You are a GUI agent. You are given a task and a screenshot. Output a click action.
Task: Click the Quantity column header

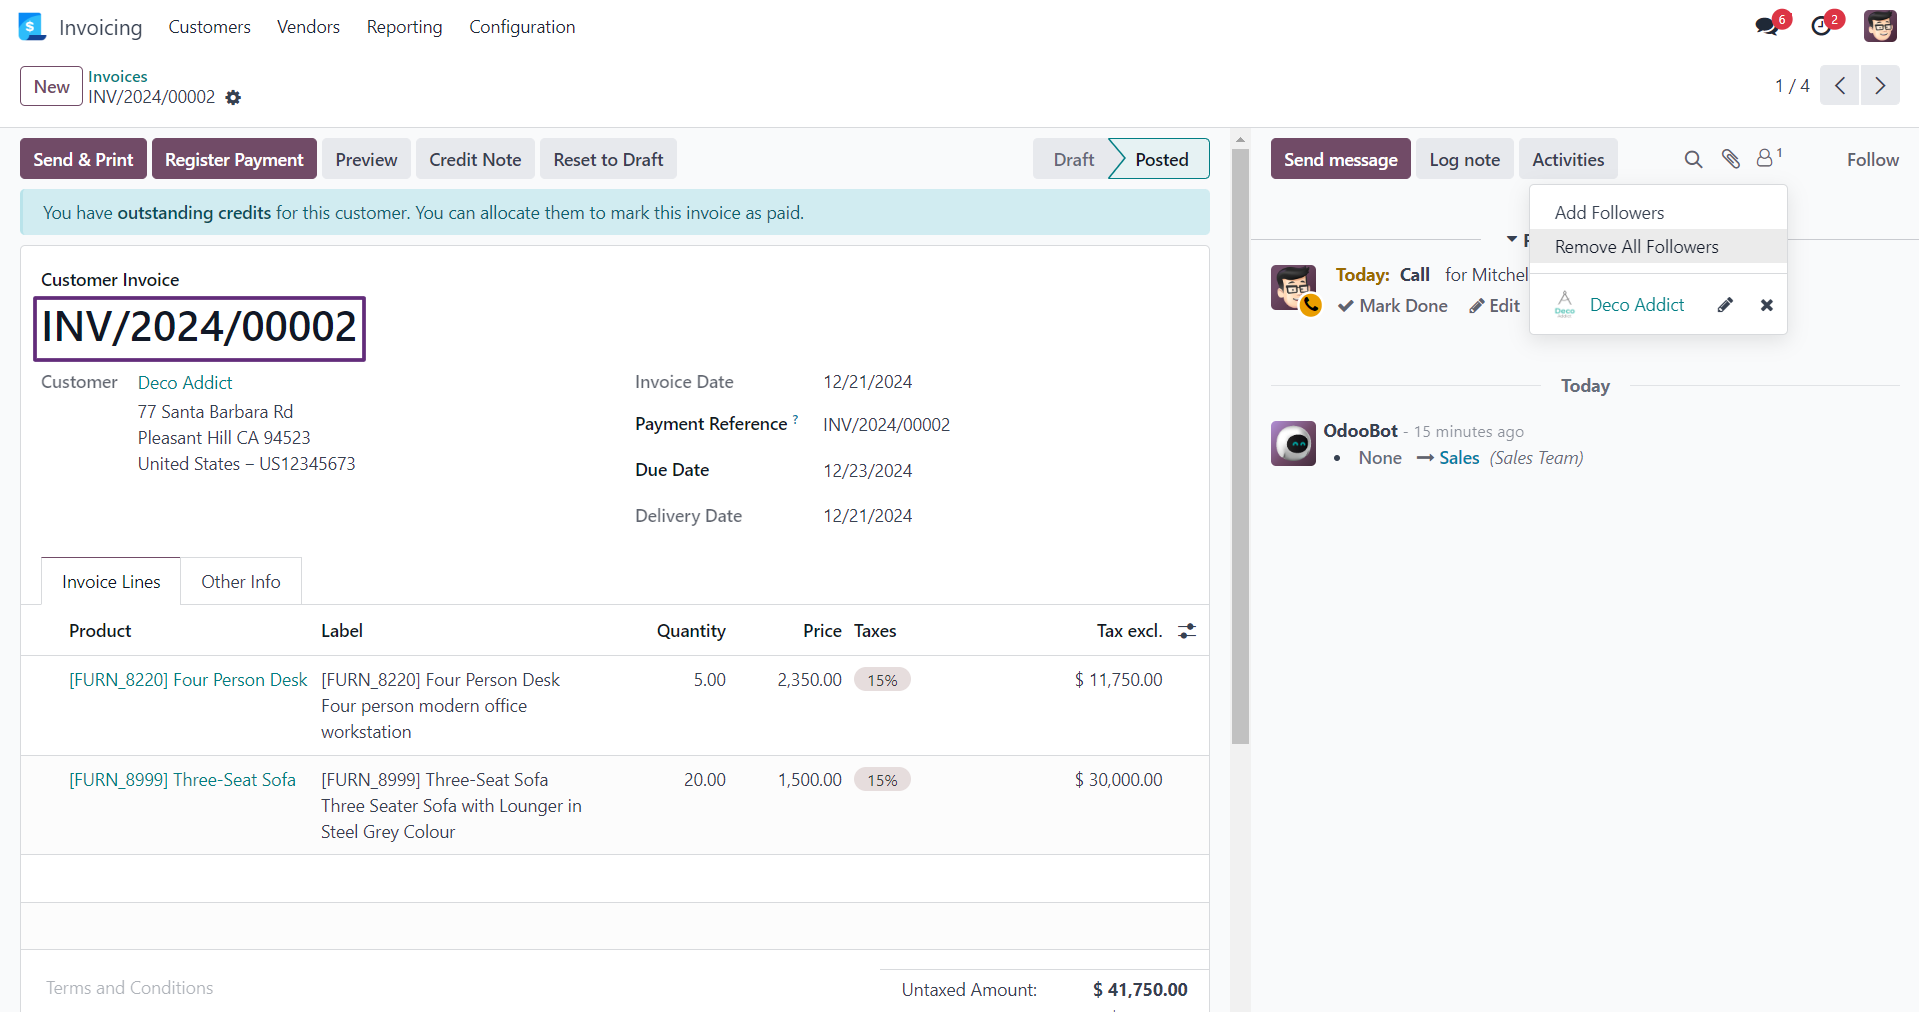(x=691, y=631)
